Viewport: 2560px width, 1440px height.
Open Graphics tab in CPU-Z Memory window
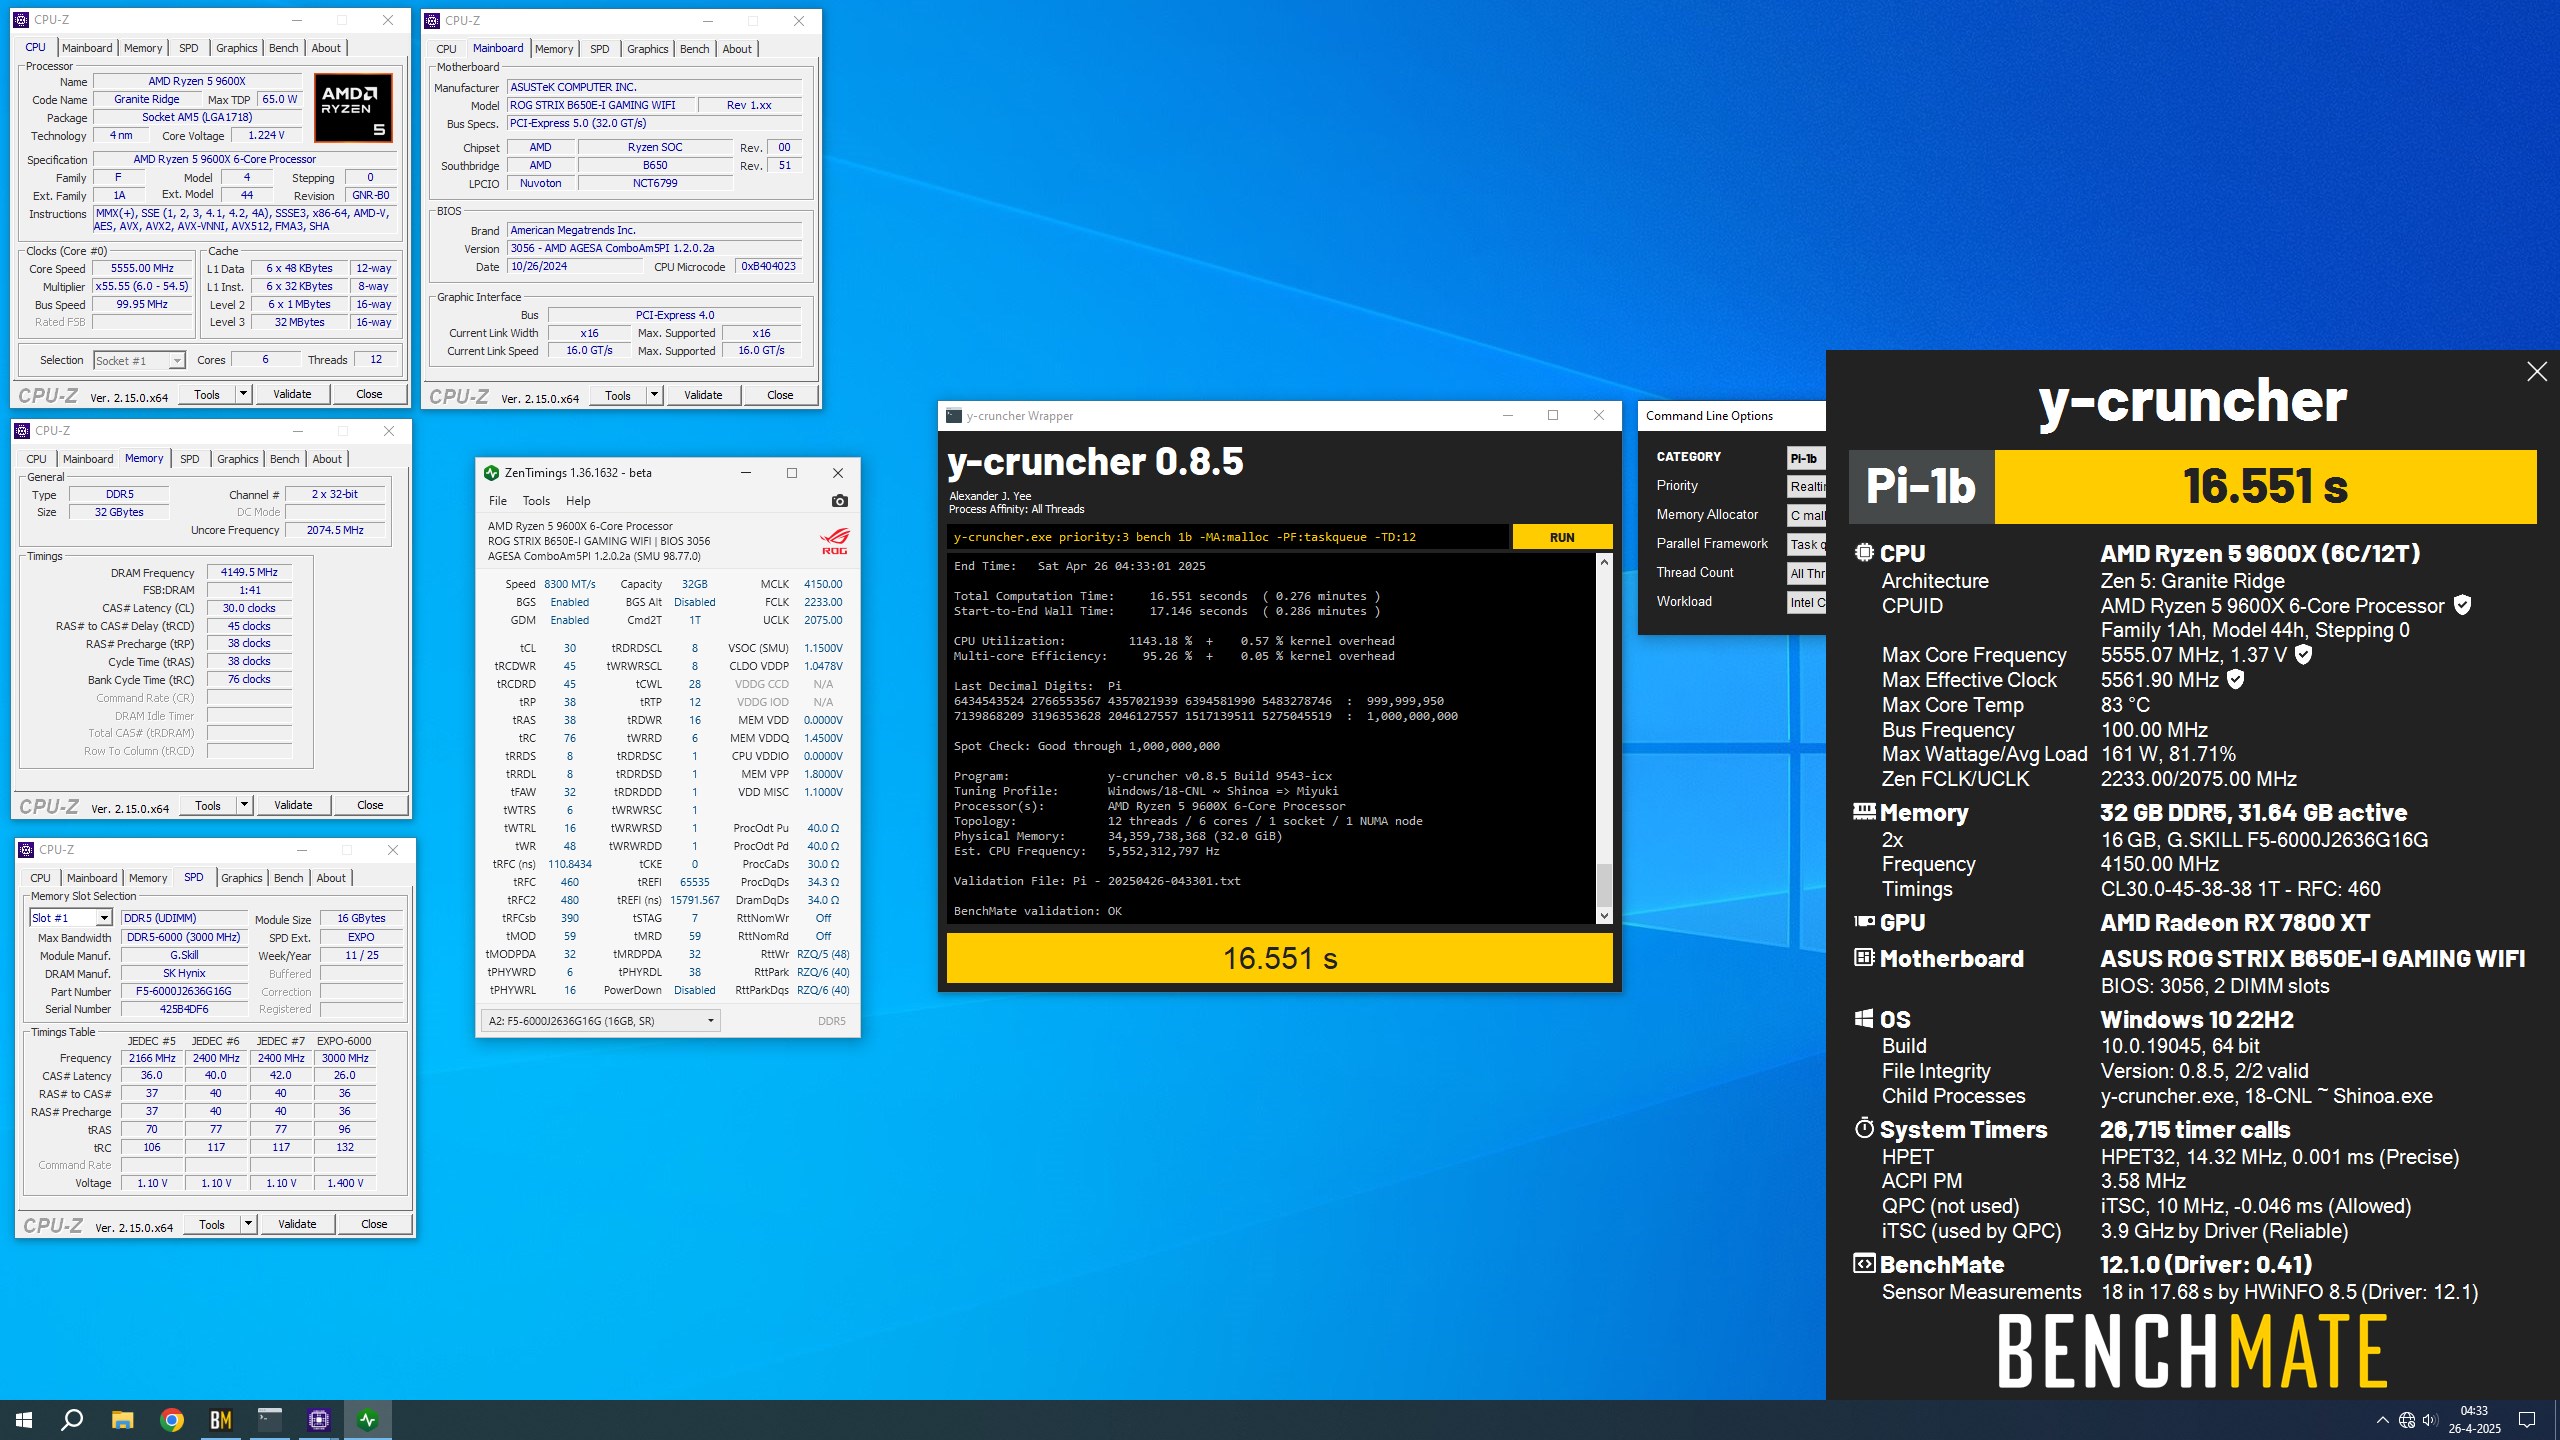(x=238, y=459)
